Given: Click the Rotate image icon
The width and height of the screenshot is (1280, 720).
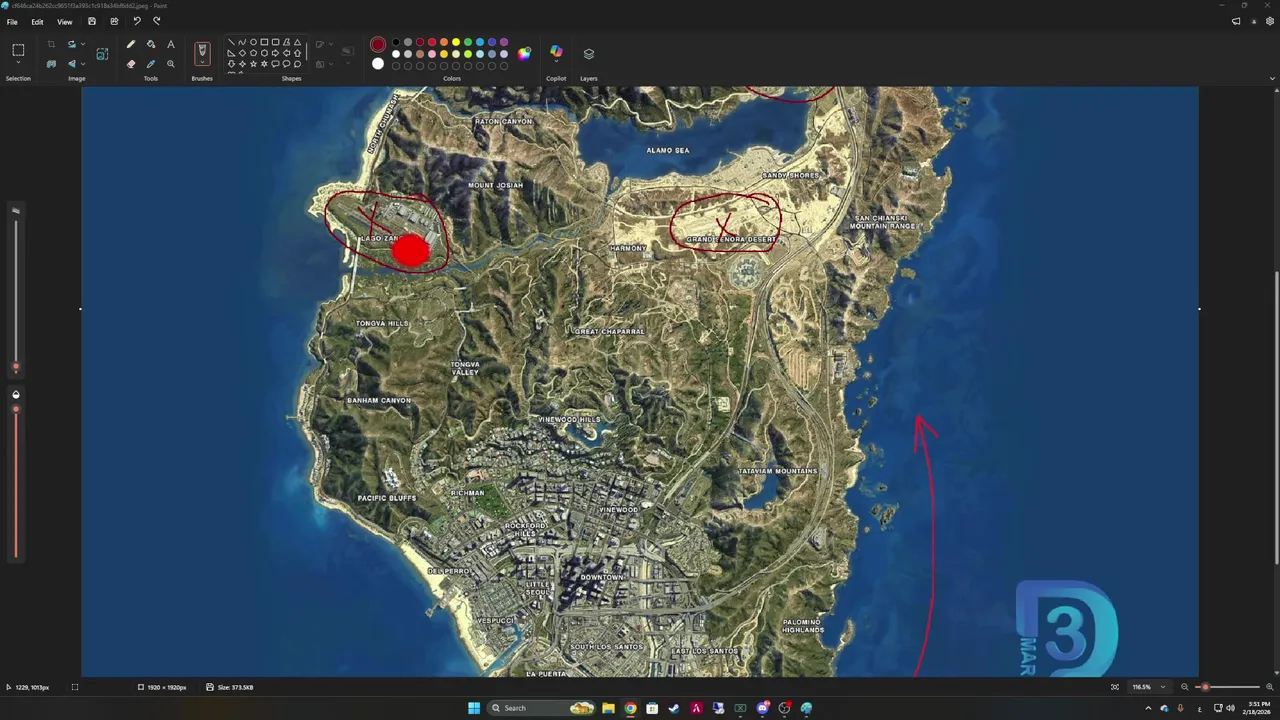Looking at the screenshot, I should [71, 44].
